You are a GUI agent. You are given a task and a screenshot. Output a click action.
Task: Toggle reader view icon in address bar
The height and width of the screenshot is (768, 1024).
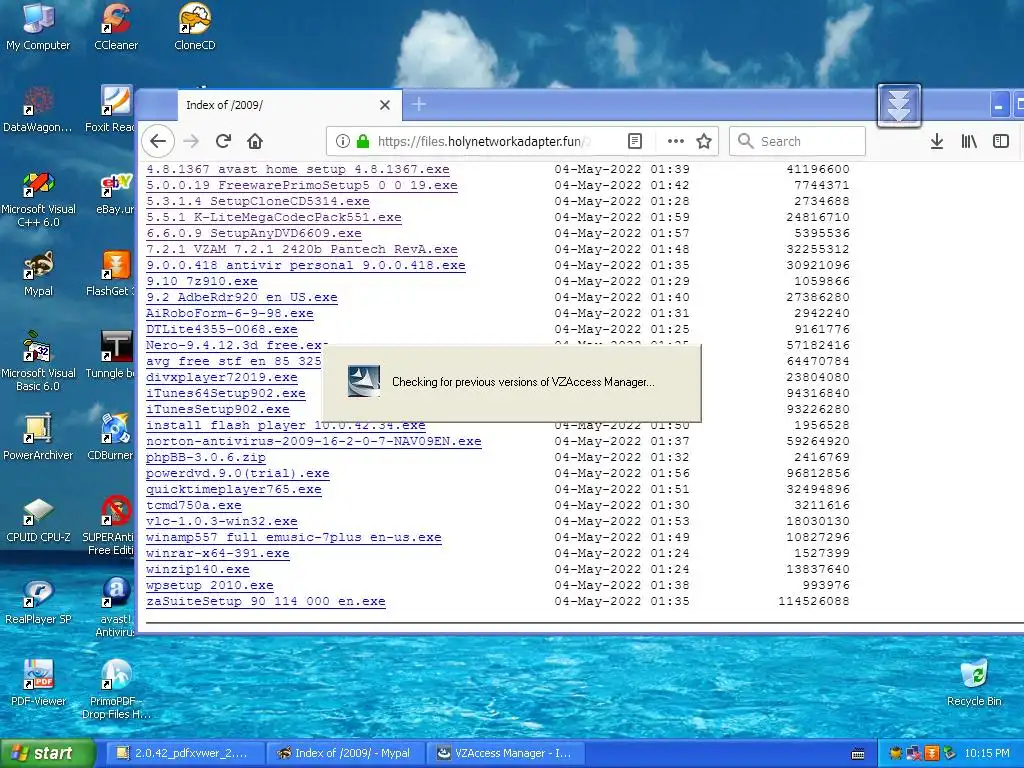635,141
